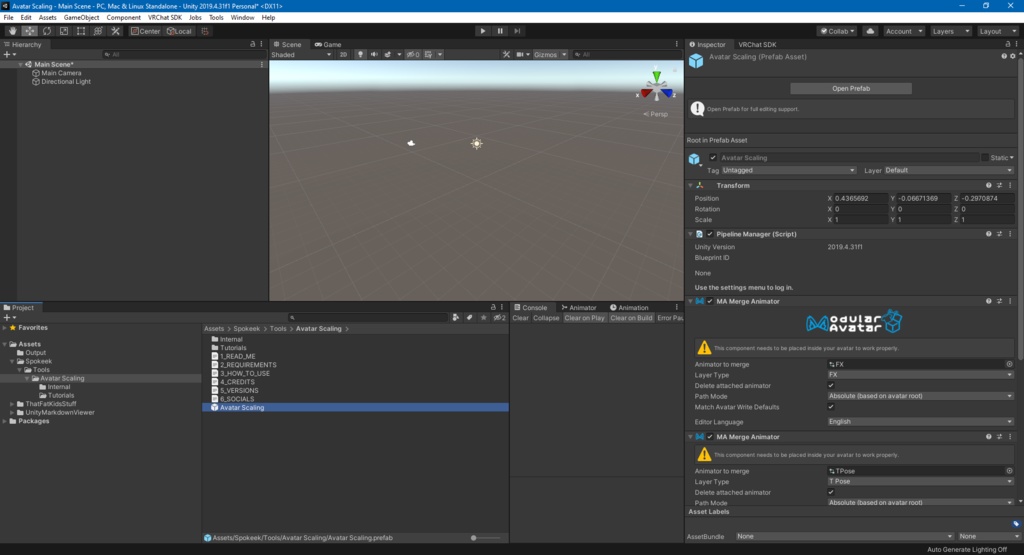Toggle Pipeline Manager script enabled checkbox

coord(710,234)
